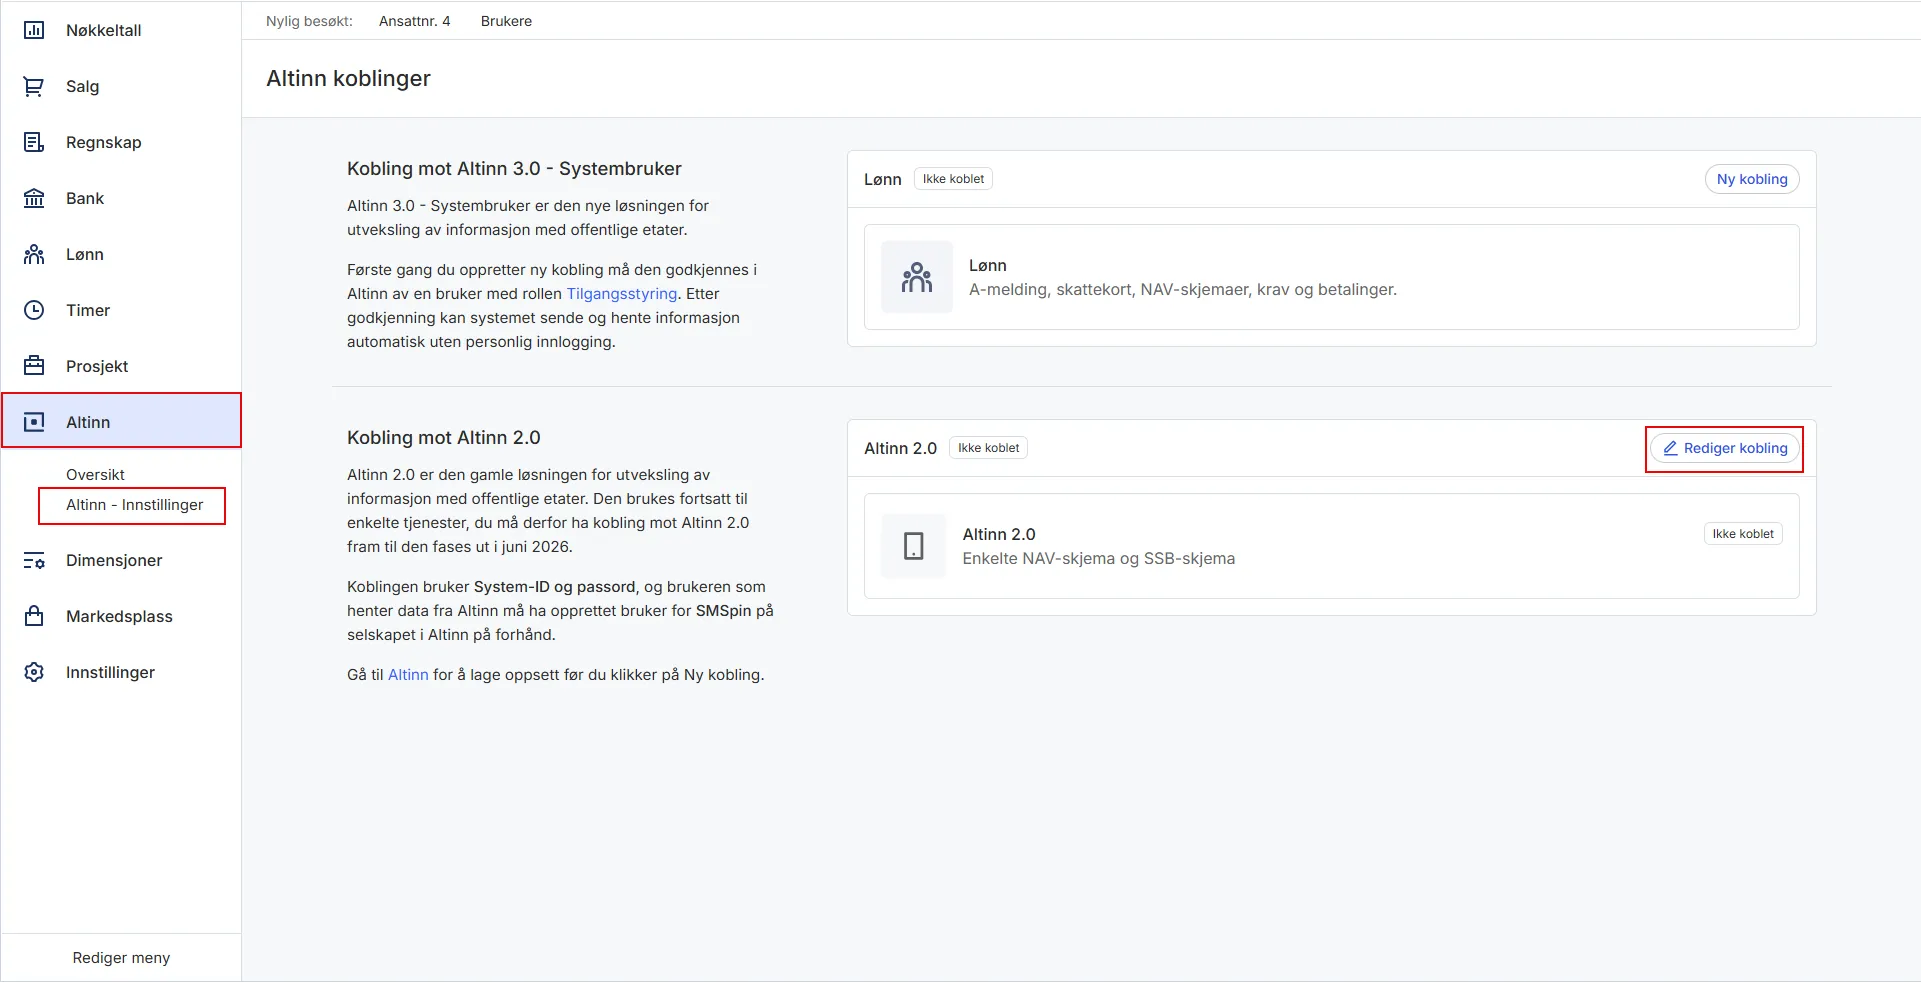This screenshot has width=1921, height=982.
Task: Click the Regnskap ledger icon
Action: click(34, 142)
